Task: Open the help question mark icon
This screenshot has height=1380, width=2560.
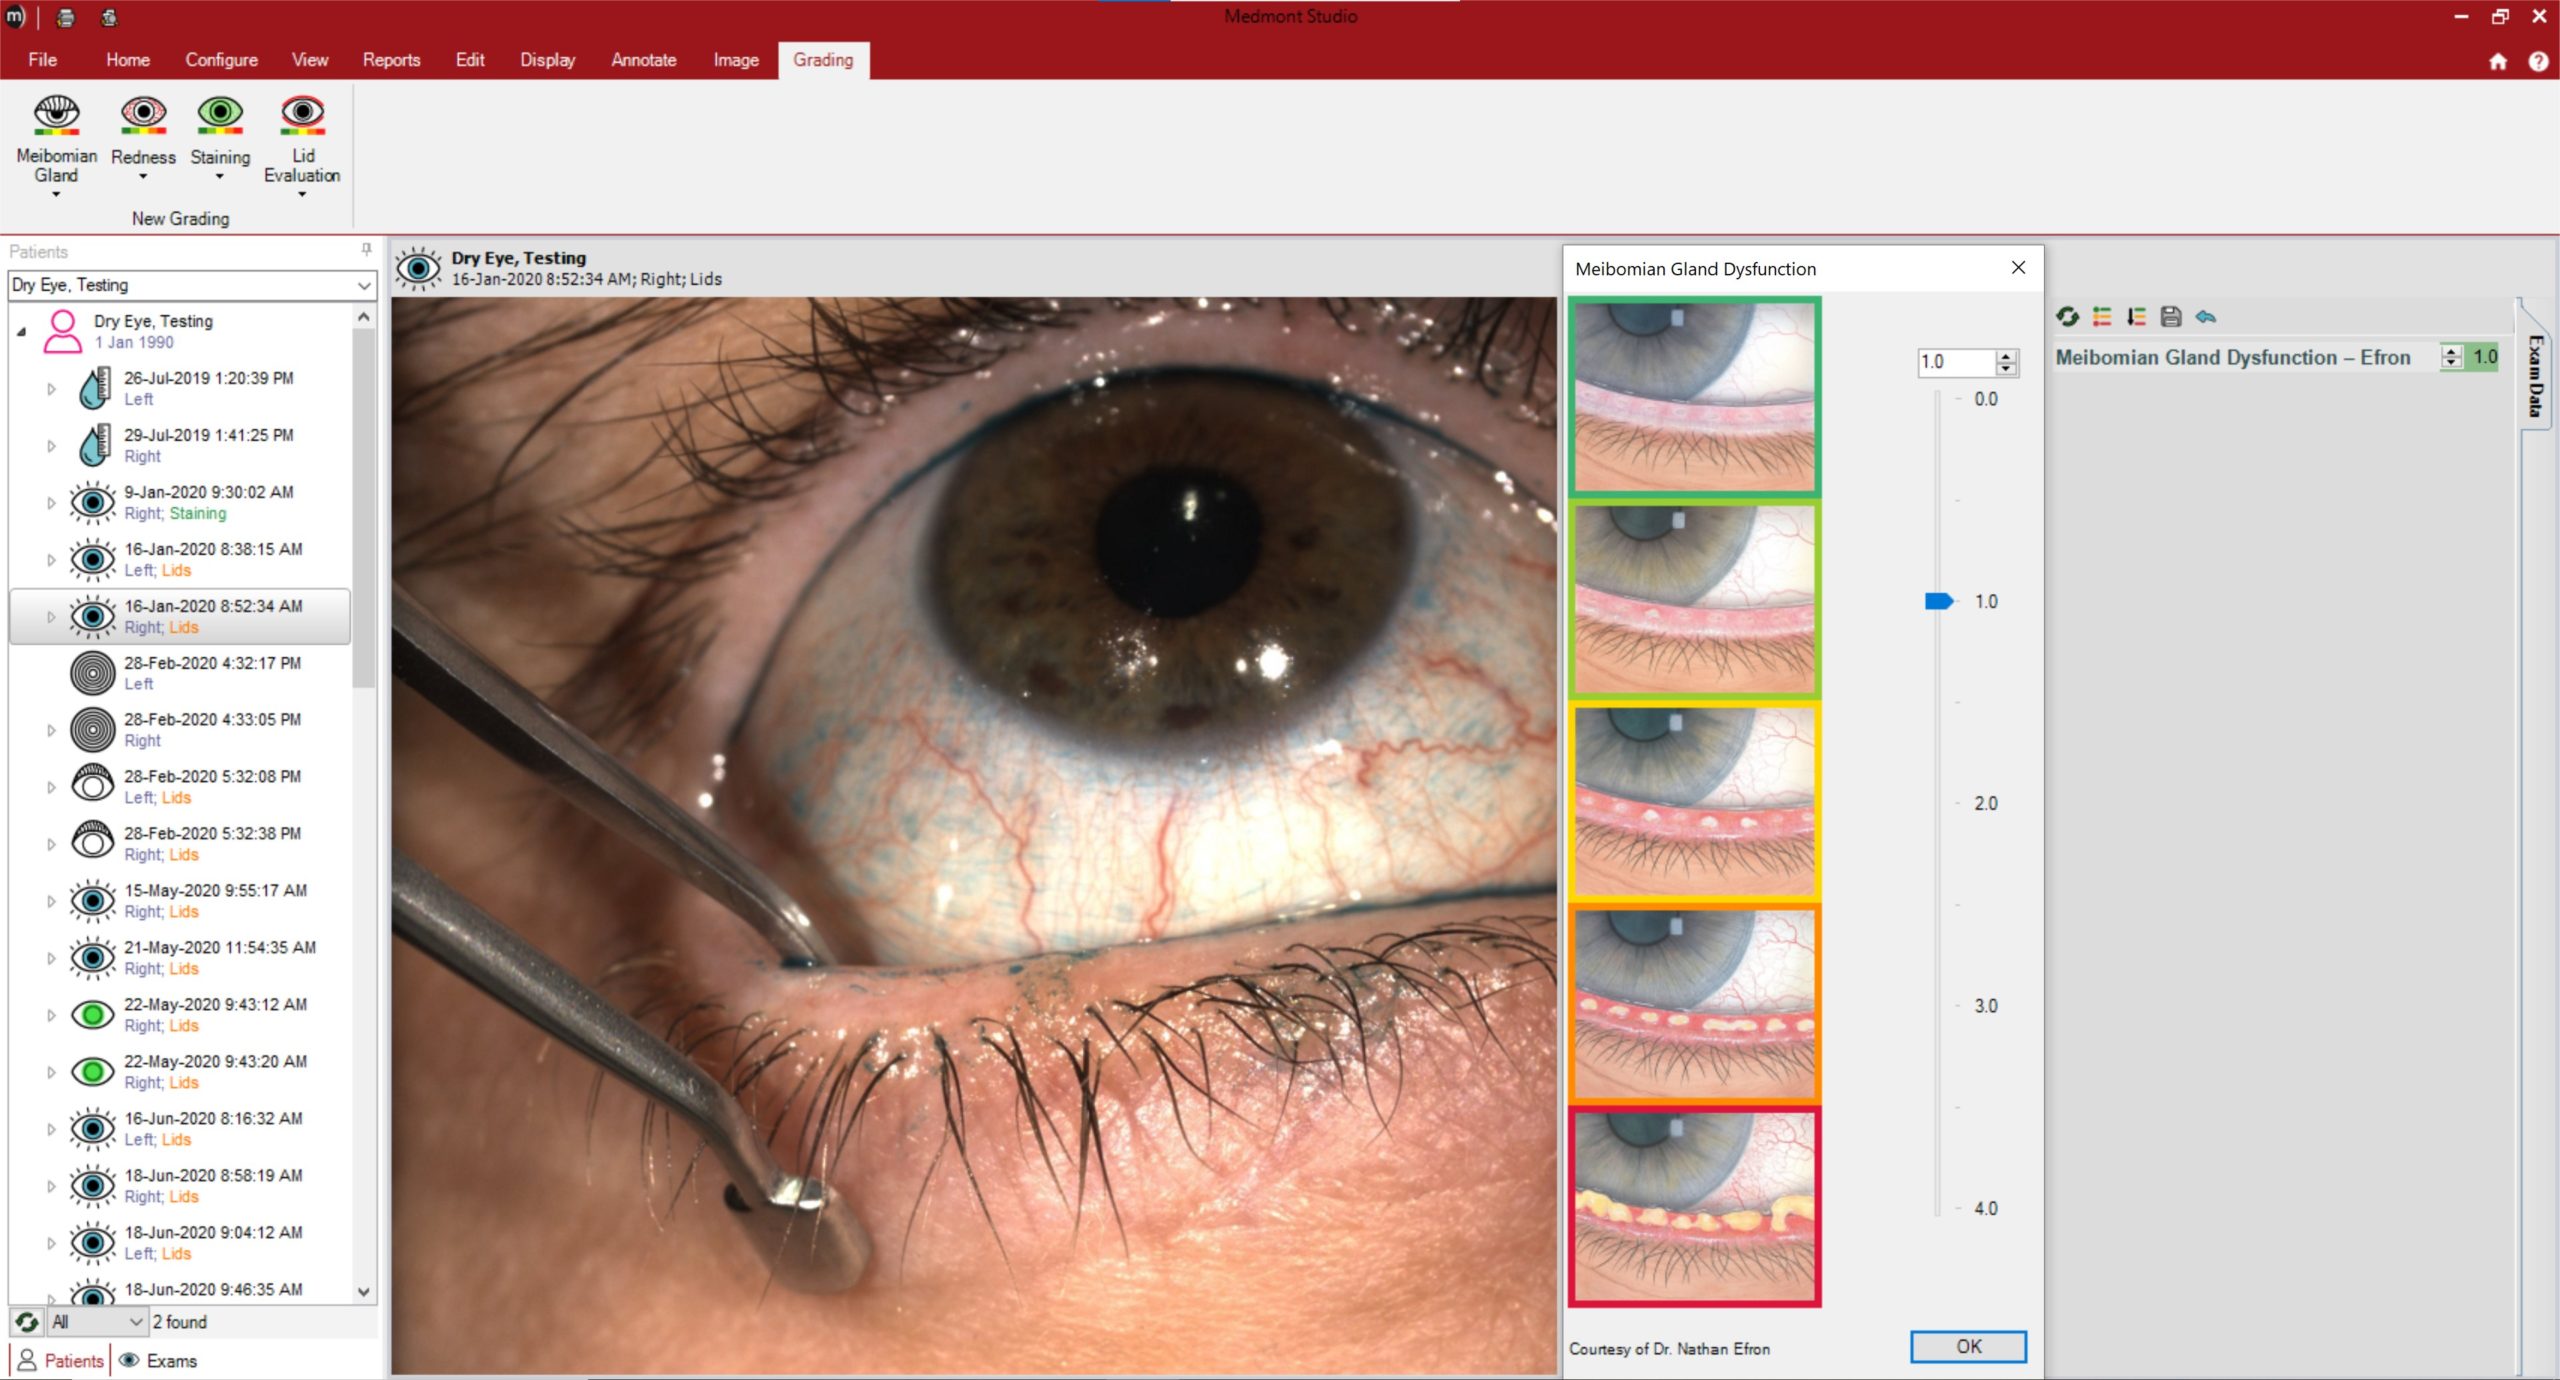Action: point(2538,61)
